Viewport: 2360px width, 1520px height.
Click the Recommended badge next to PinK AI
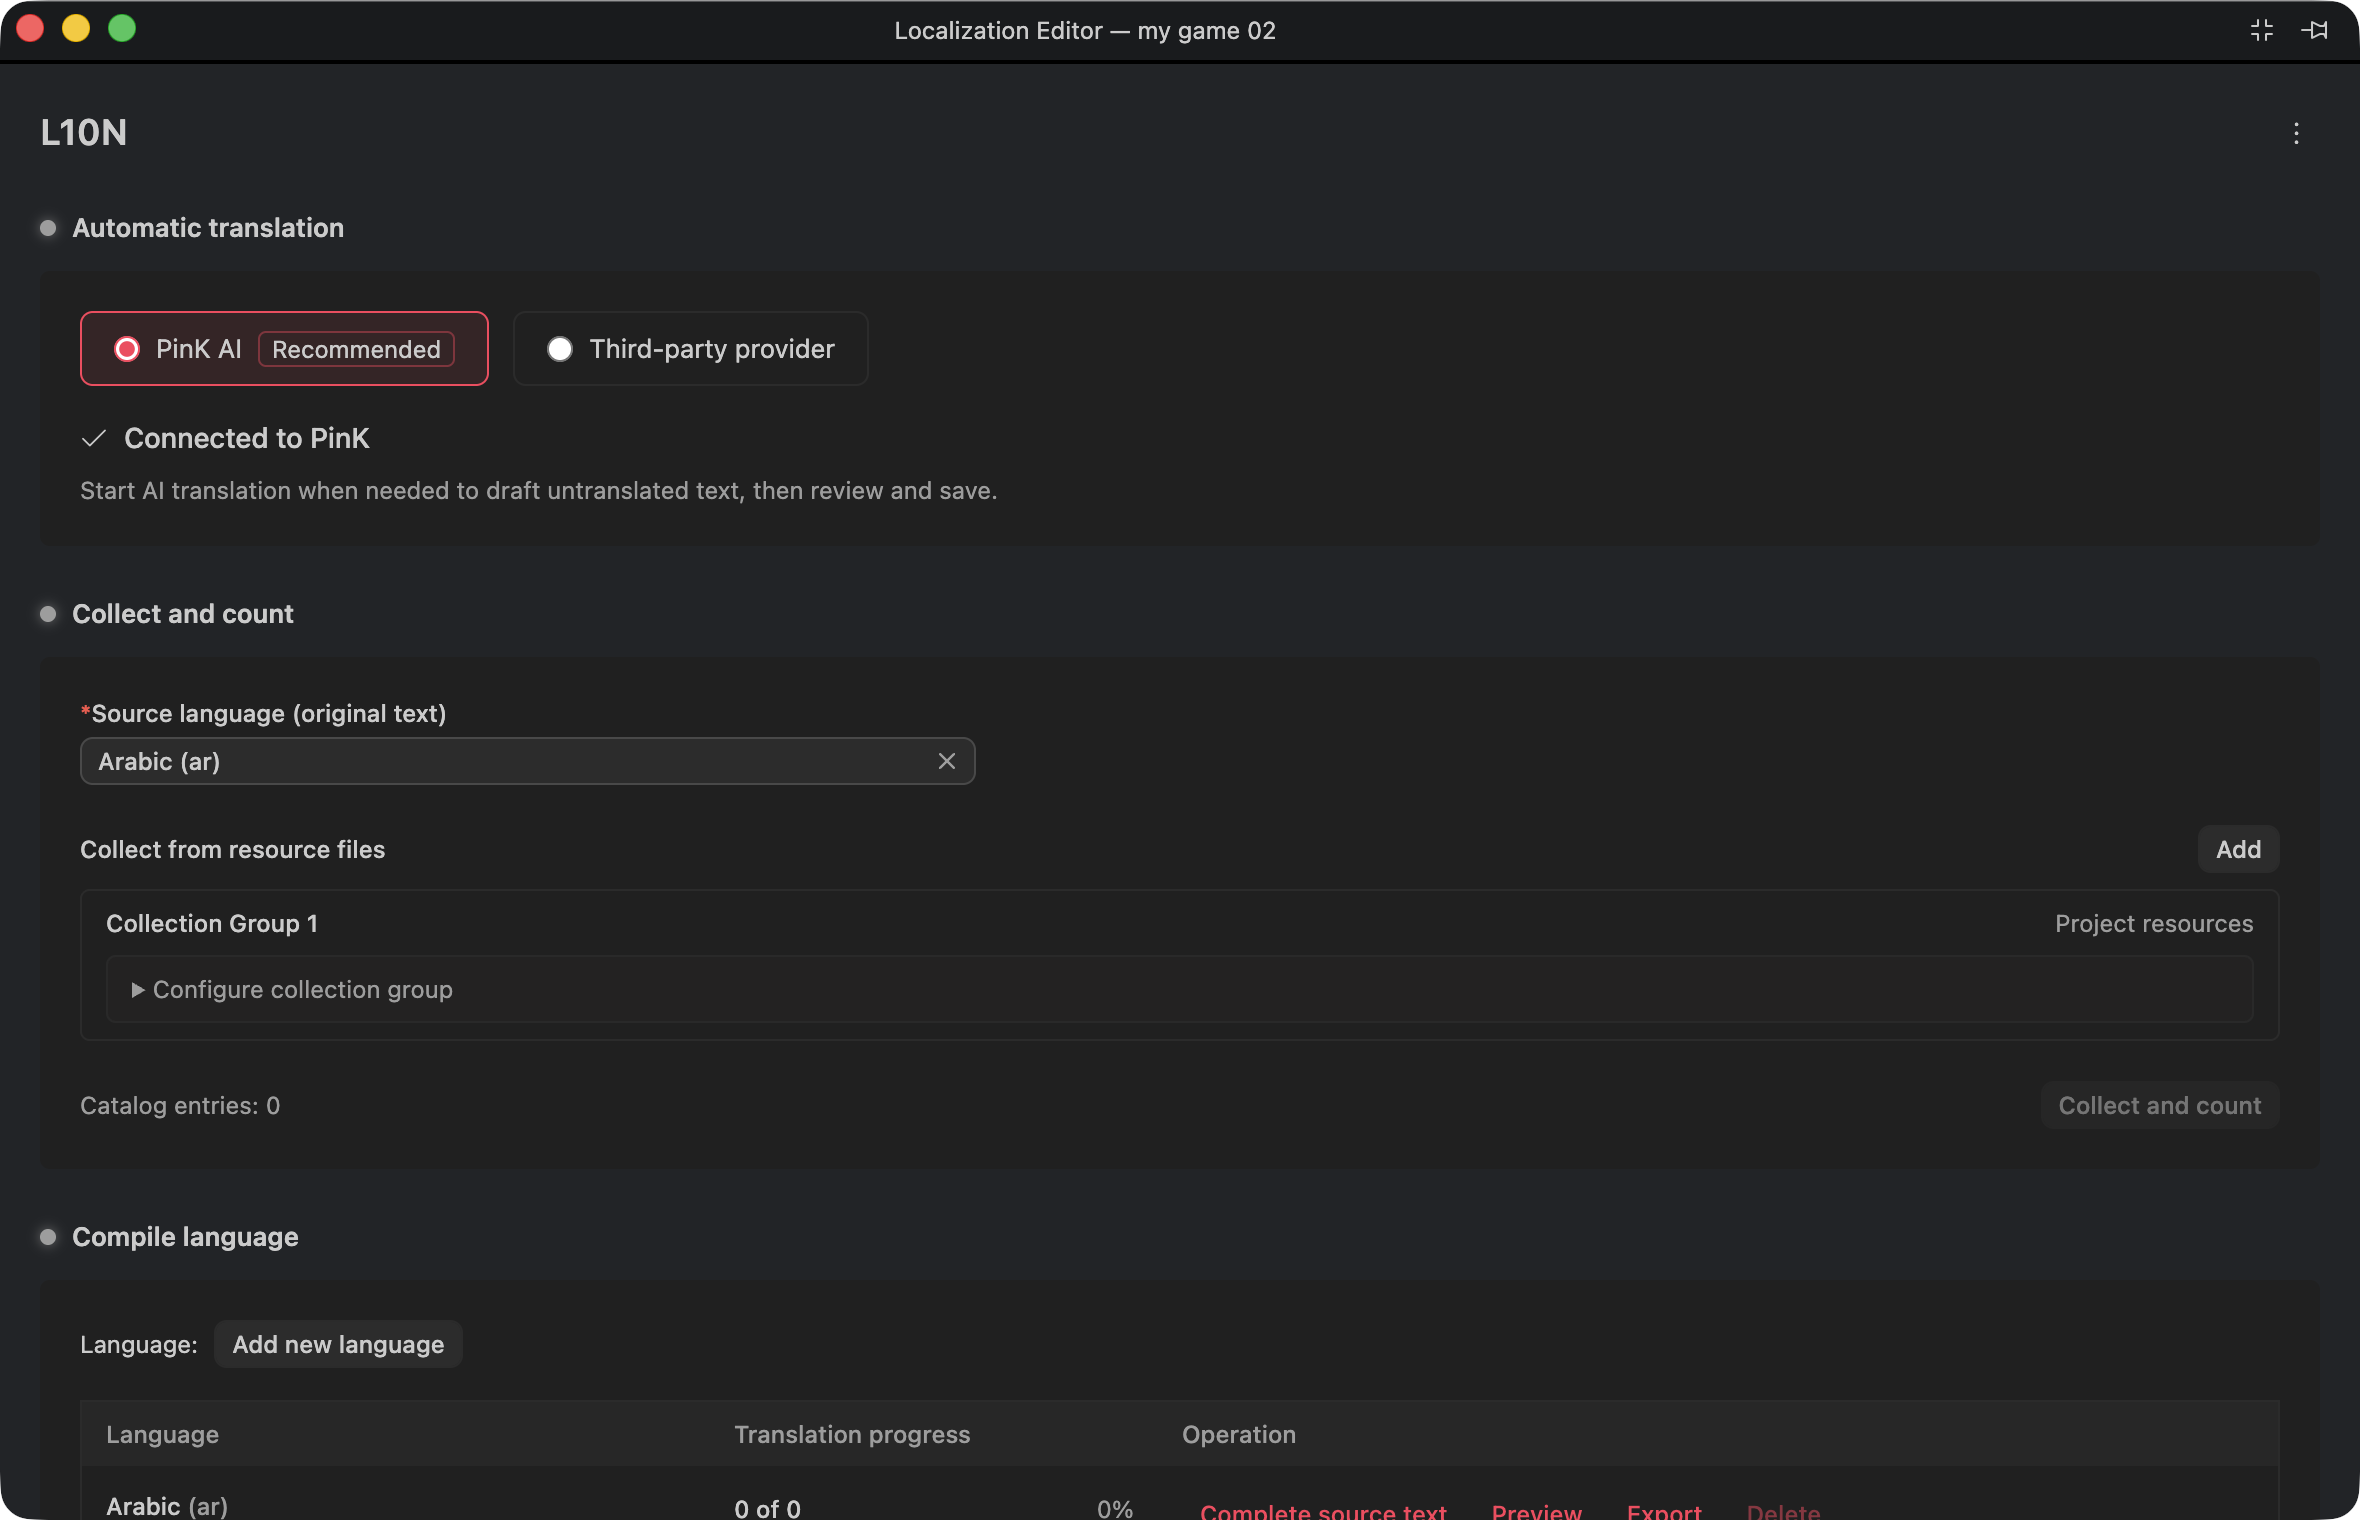point(356,349)
